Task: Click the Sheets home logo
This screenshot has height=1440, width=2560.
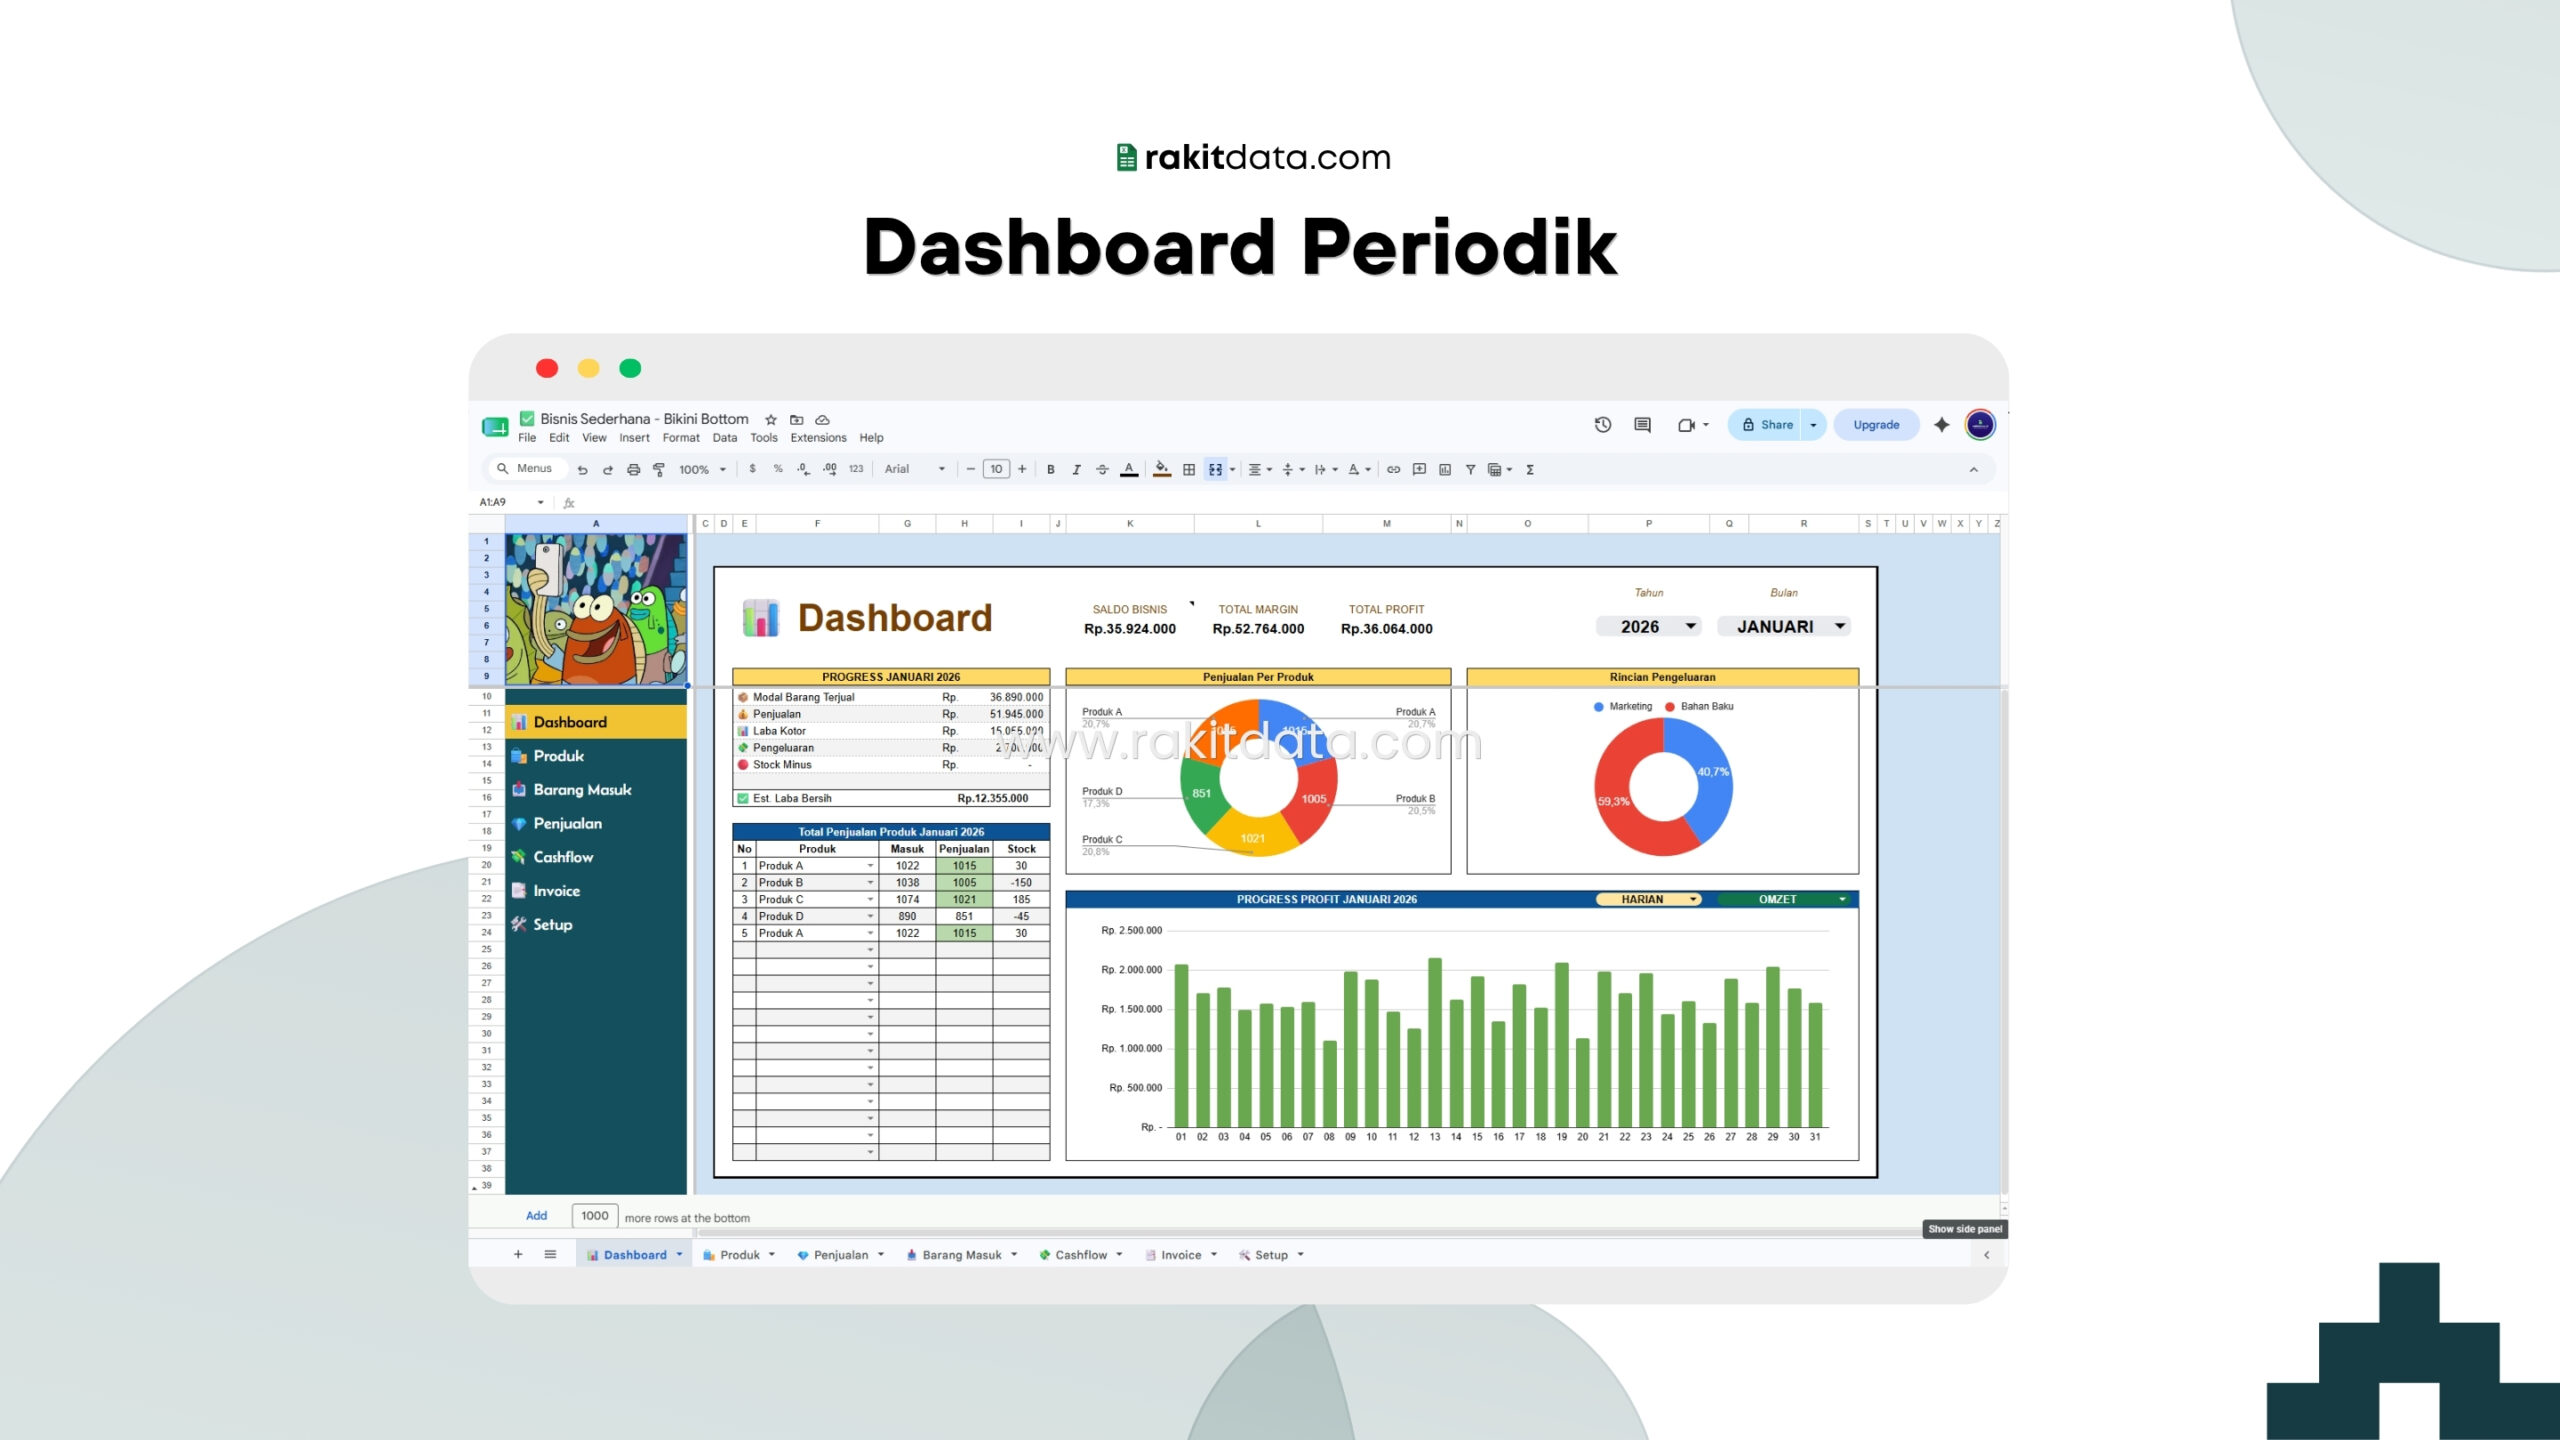Action: click(x=495, y=427)
